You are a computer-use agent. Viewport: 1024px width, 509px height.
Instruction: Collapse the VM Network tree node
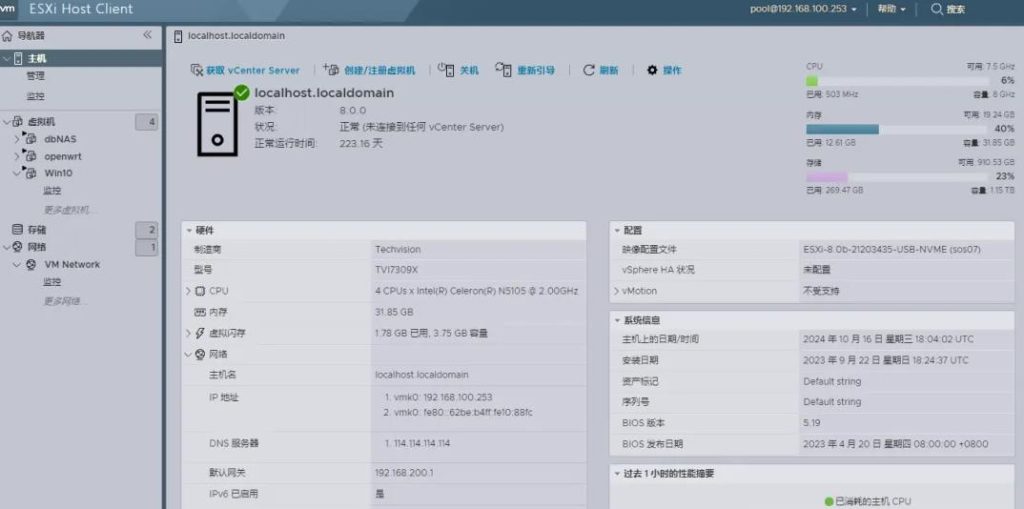[17, 265]
